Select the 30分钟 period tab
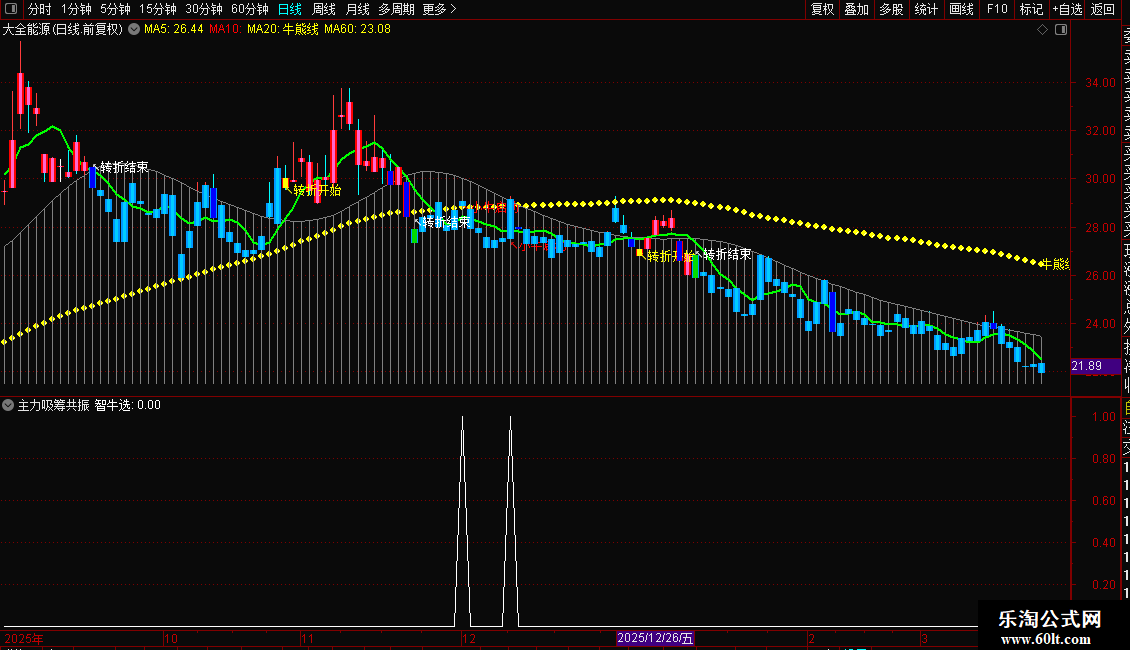 [204, 9]
